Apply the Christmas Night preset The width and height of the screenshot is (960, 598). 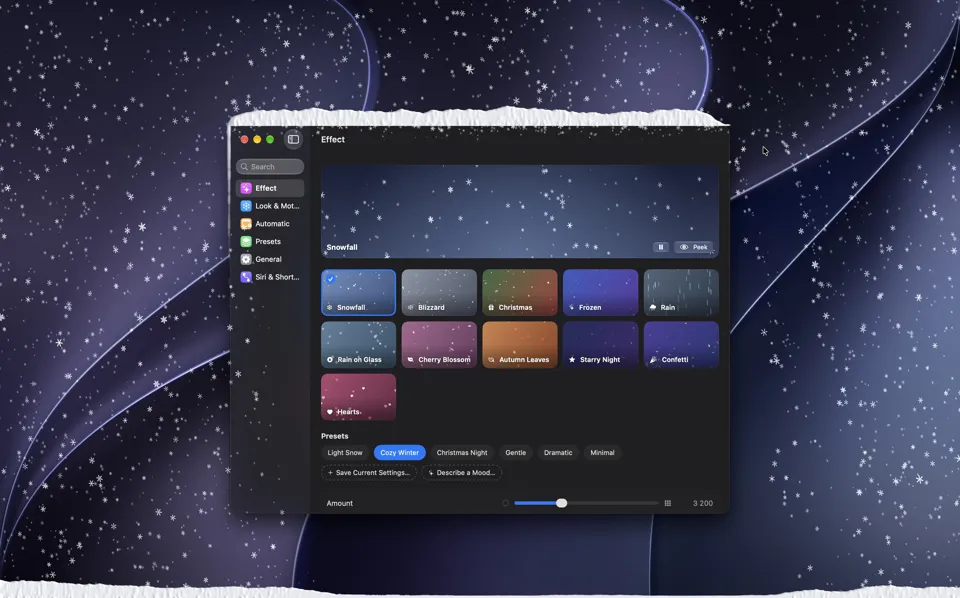[x=462, y=453]
